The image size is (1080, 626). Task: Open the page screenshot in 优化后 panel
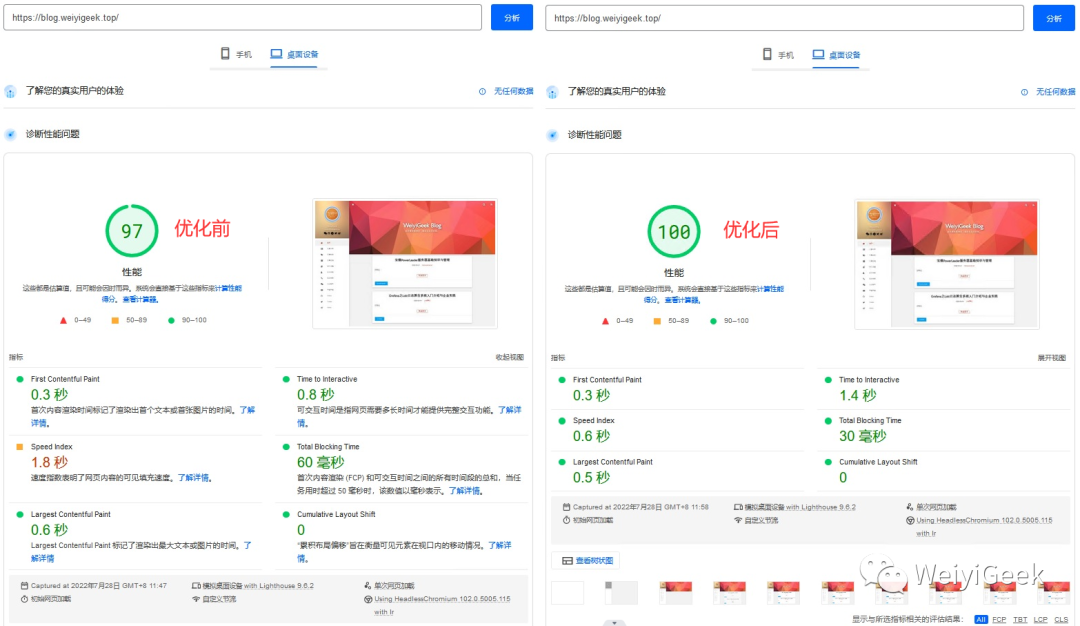pyautogui.click(x=947, y=264)
